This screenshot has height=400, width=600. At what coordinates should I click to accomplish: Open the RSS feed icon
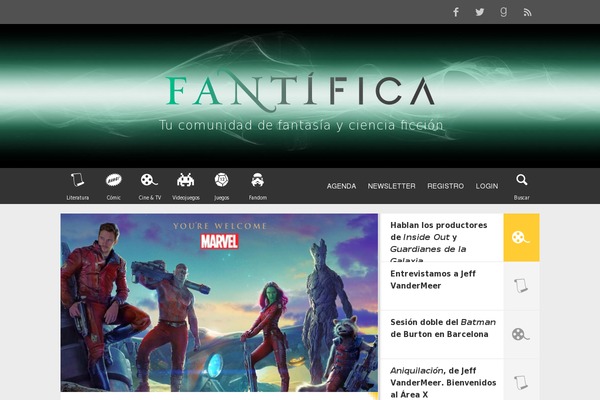coord(527,13)
